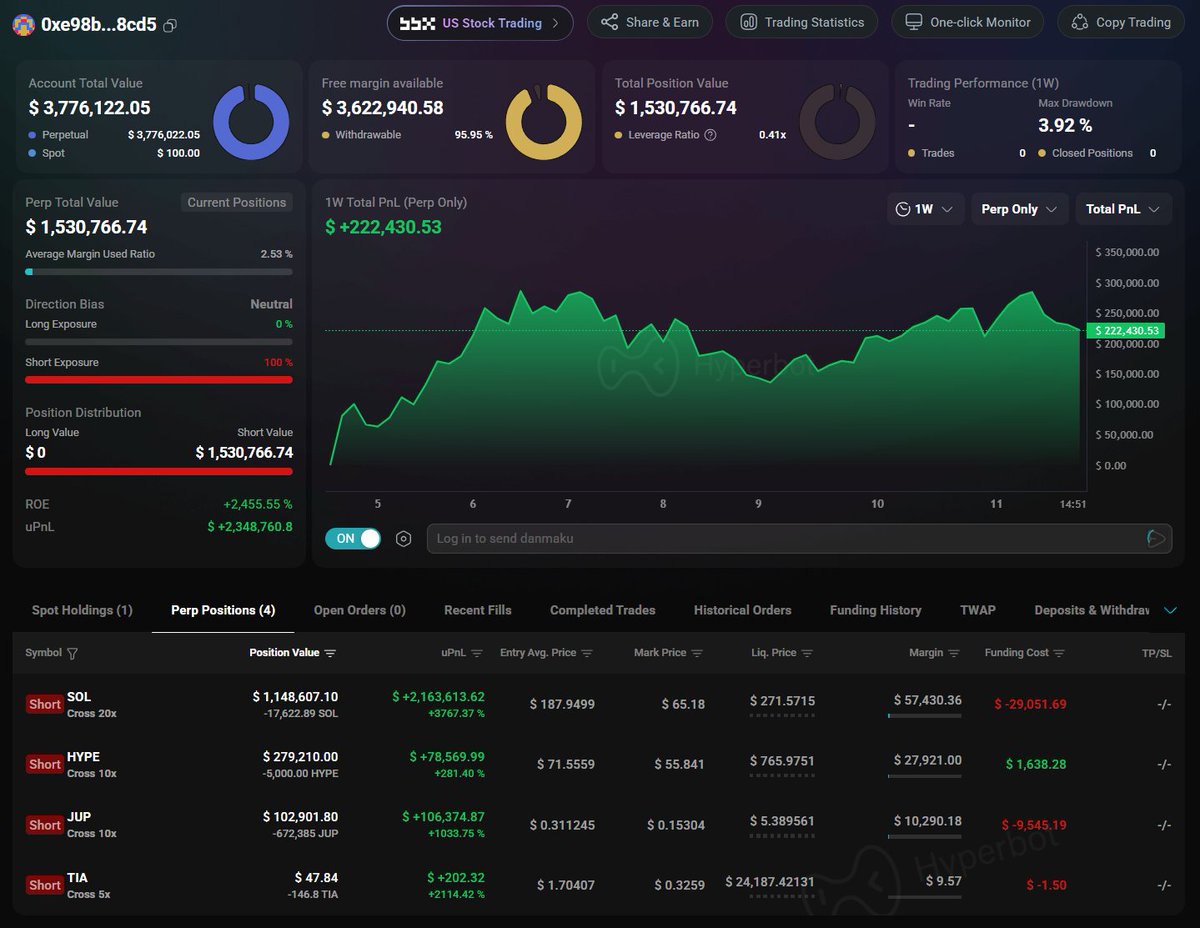Sort by Liq. Price column

[x=807, y=653]
